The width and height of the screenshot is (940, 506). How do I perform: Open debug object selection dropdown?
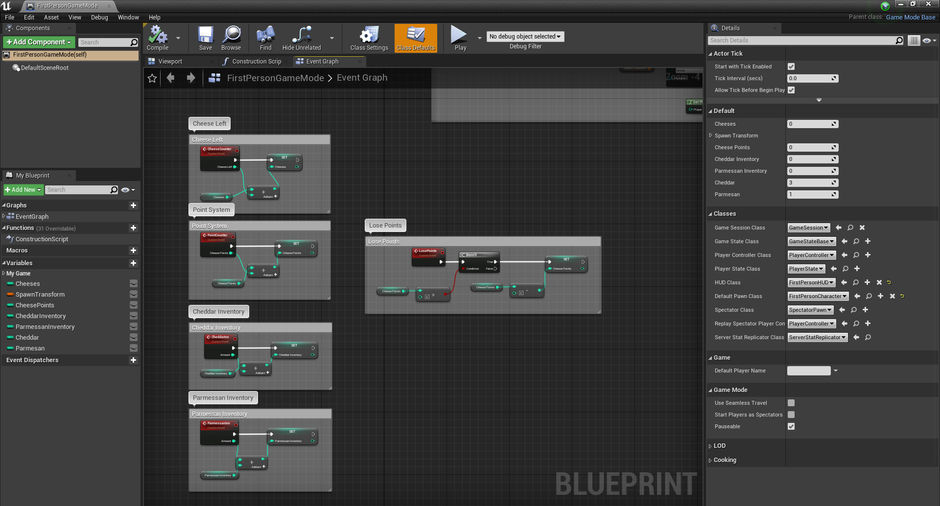click(525, 37)
